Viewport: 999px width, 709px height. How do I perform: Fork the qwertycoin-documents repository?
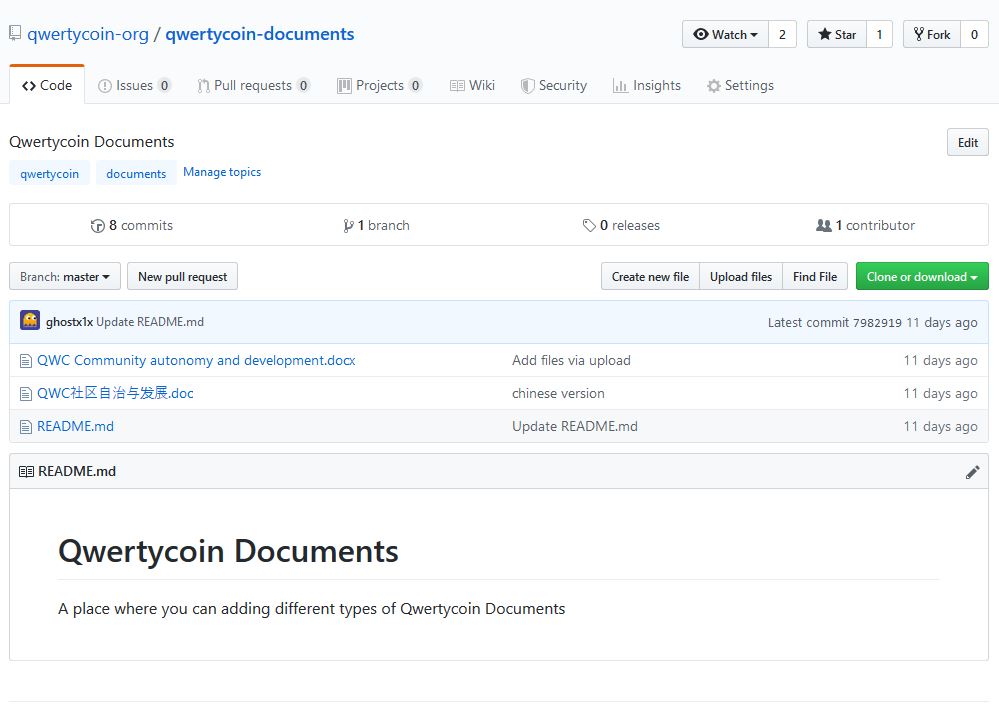931,34
